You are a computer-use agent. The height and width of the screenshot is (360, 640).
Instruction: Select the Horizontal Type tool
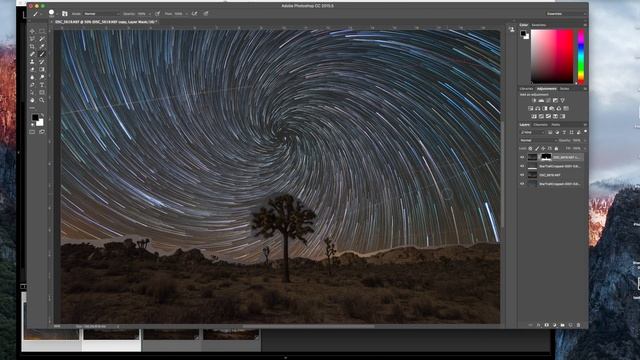tap(42, 85)
